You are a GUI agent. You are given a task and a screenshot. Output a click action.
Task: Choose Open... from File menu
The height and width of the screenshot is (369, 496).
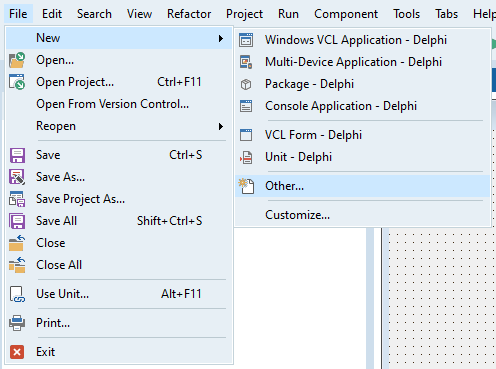click(x=119, y=60)
